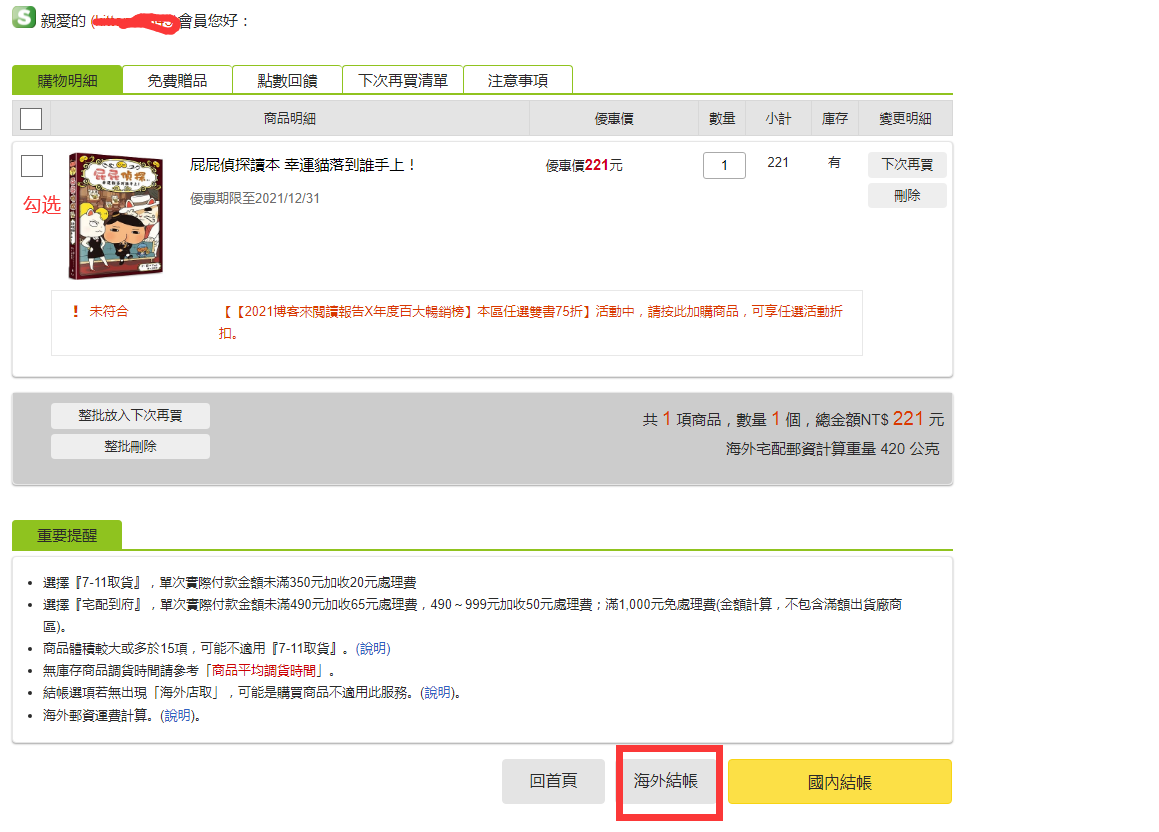
Task: Click the red exclamation warning icon
Action: tap(75, 311)
